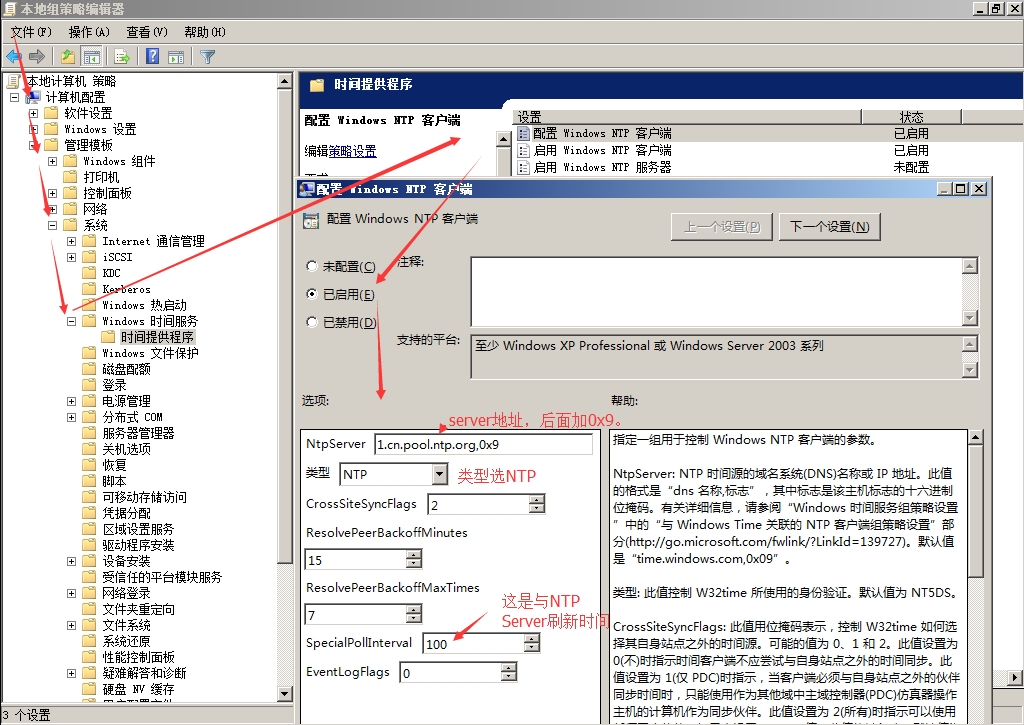Toggle the console tree show/hide icon
The height and width of the screenshot is (725, 1024).
pos(91,57)
